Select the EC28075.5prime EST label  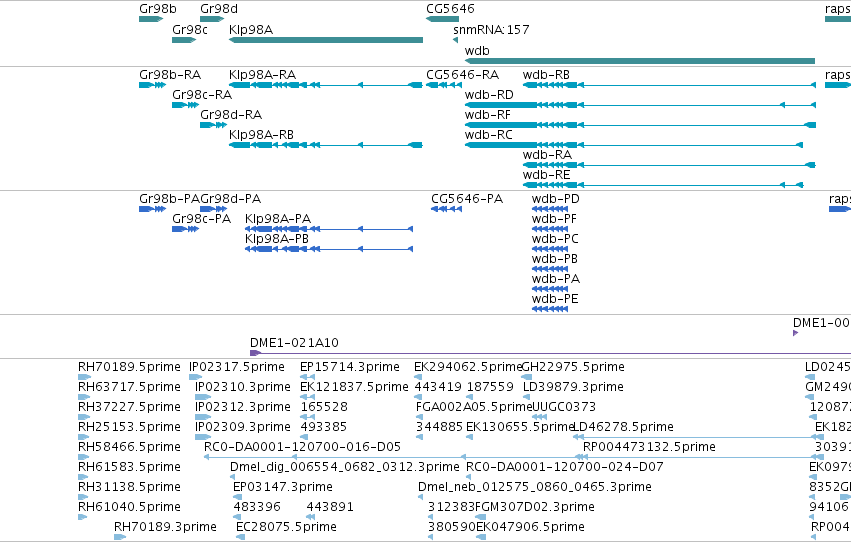[x=286, y=527]
